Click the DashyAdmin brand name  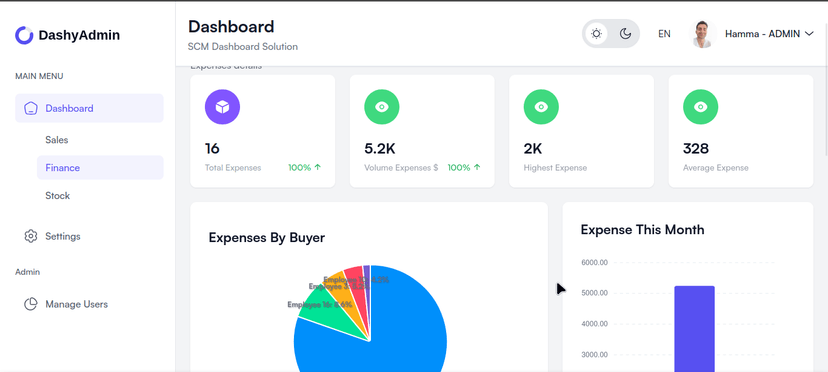pos(79,35)
